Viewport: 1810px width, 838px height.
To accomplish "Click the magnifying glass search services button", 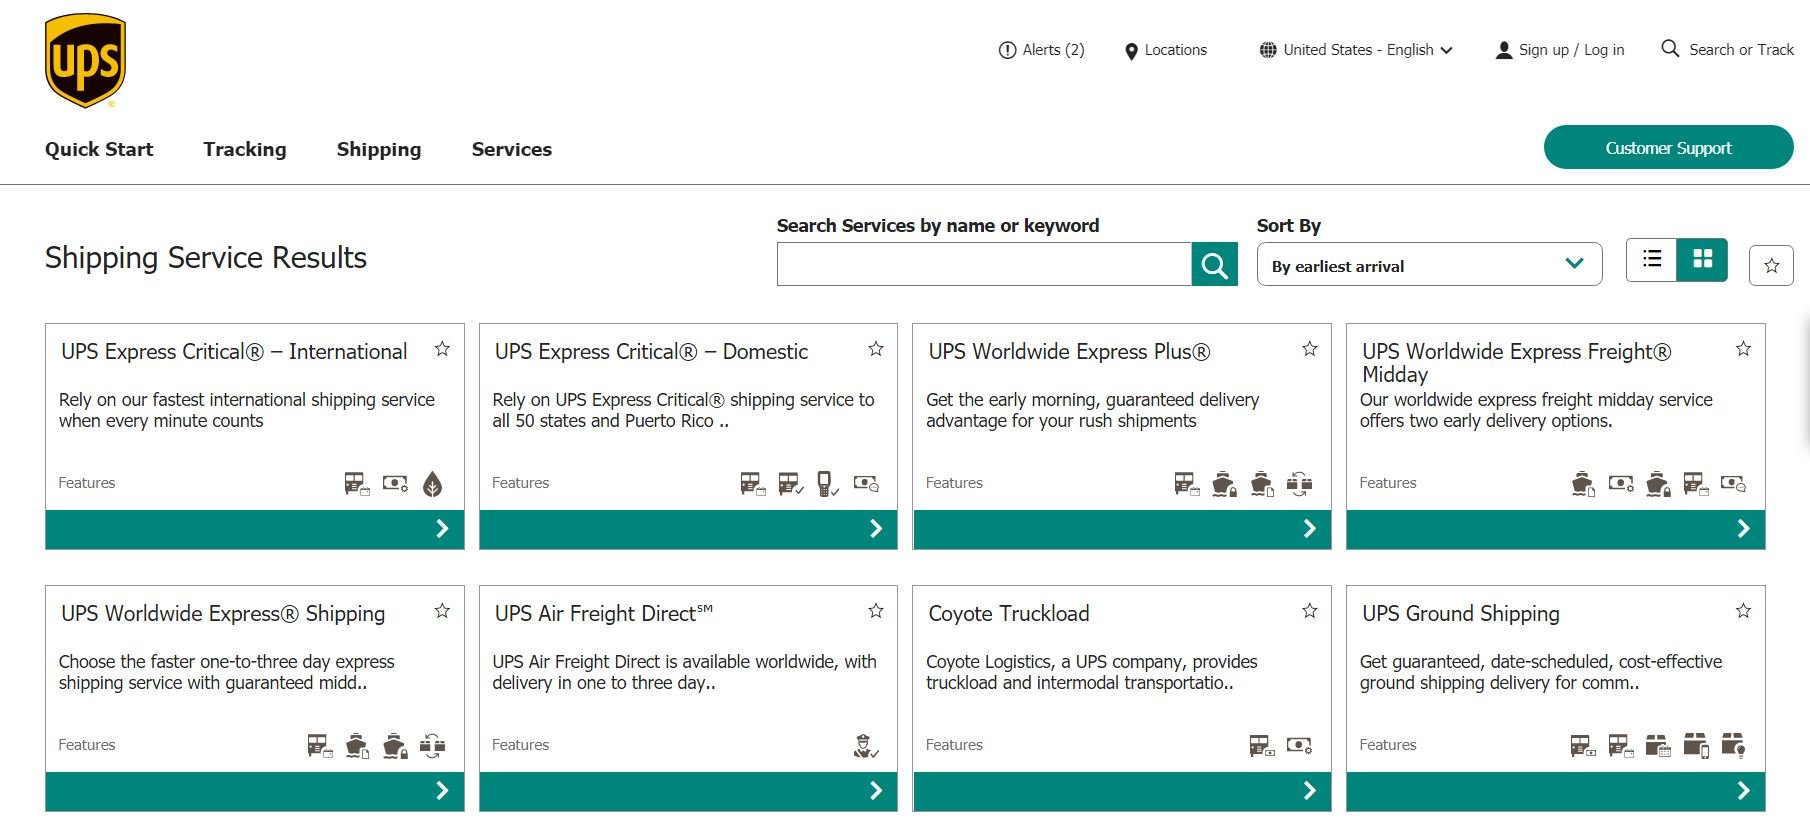I will pos(1214,265).
